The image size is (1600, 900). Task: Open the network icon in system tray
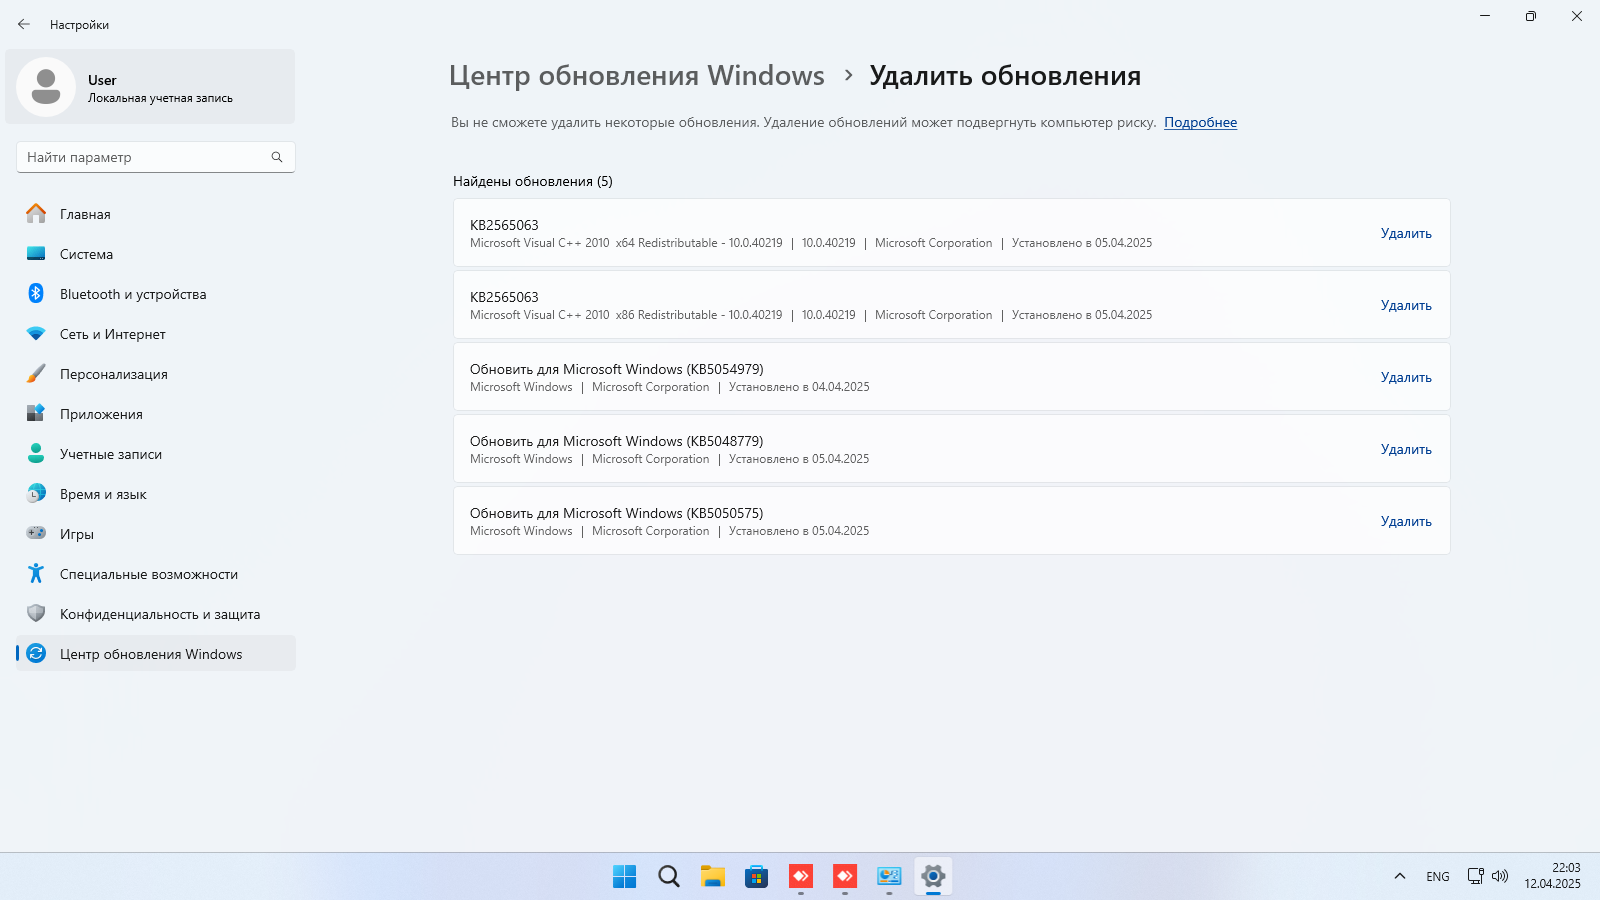pos(1475,876)
